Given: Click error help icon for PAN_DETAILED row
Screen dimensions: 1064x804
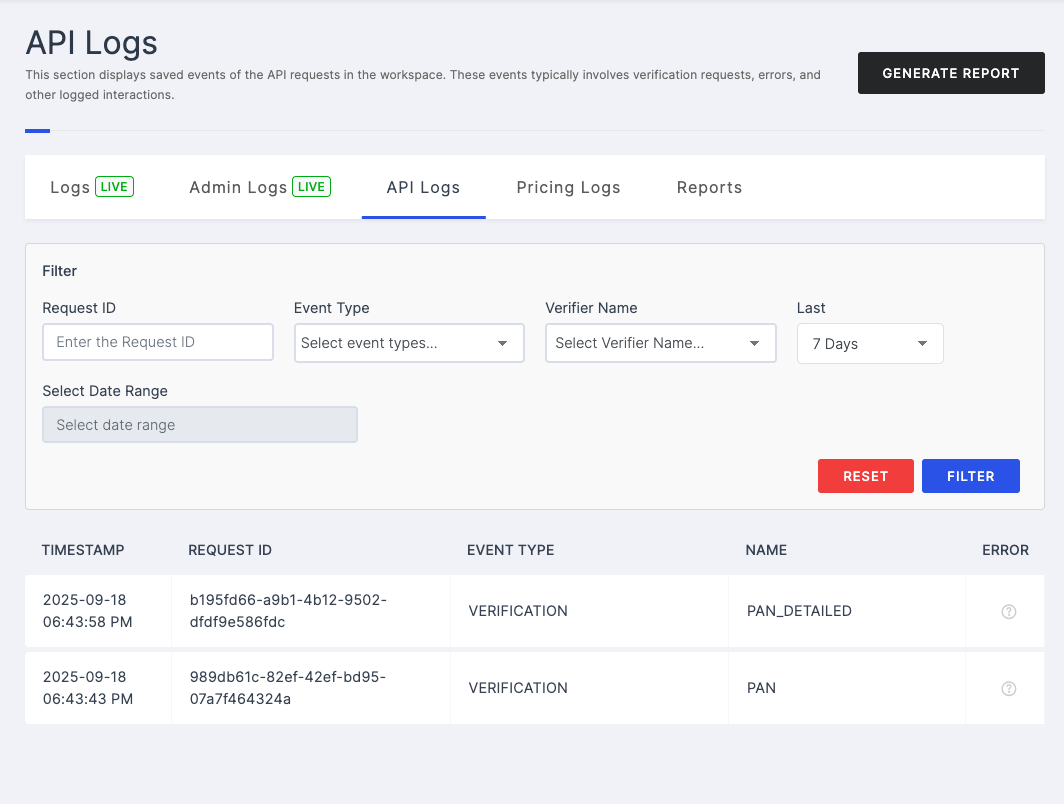Looking at the screenshot, I should tap(1008, 612).
